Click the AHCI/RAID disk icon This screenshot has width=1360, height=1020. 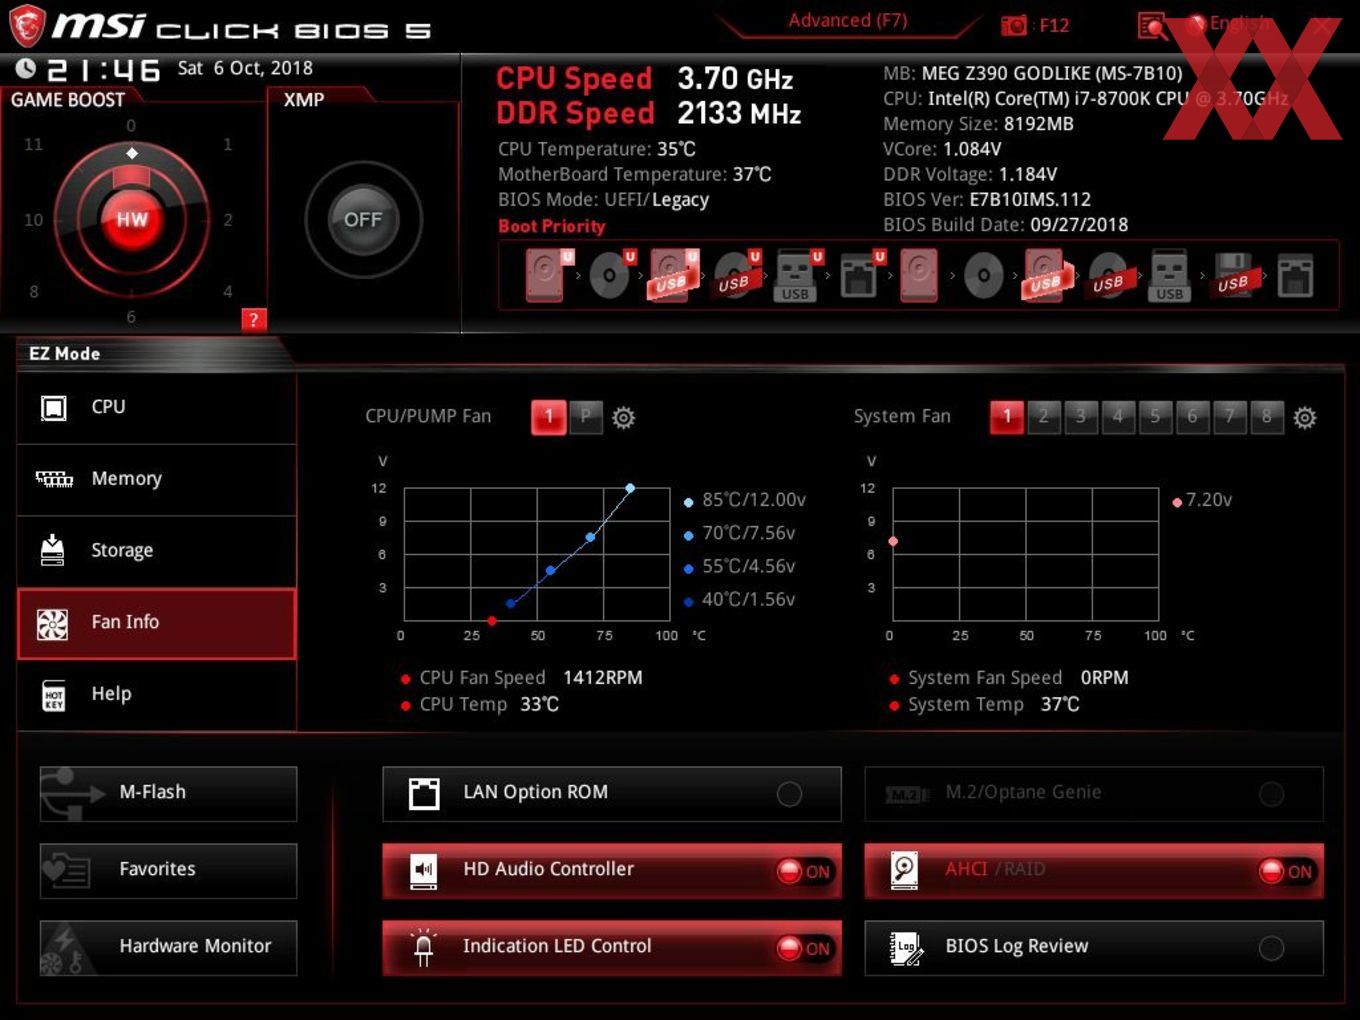pos(905,871)
